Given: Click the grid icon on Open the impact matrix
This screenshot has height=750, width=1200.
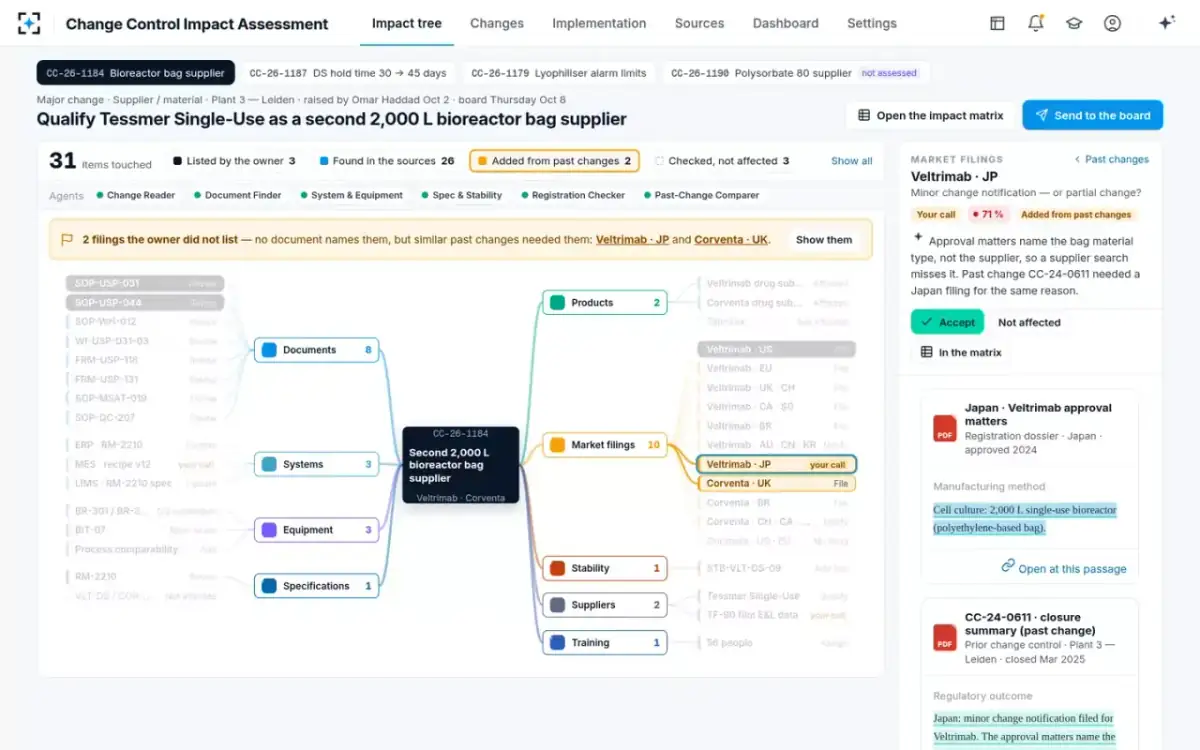Looking at the screenshot, I should point(864,115).
